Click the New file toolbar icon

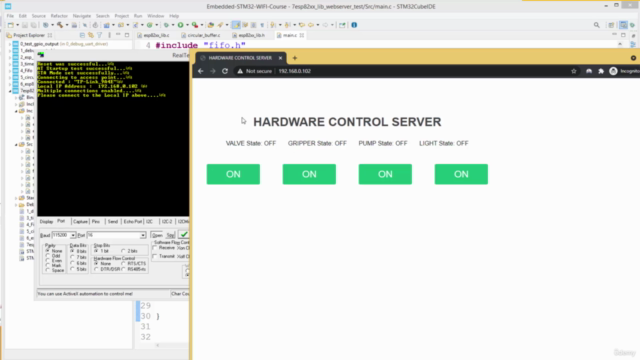point(11,25)
